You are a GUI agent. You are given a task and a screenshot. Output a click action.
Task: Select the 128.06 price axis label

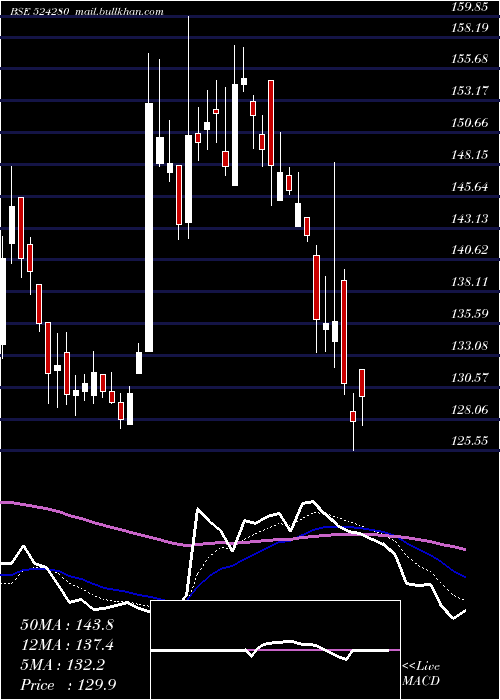point(471,409)
